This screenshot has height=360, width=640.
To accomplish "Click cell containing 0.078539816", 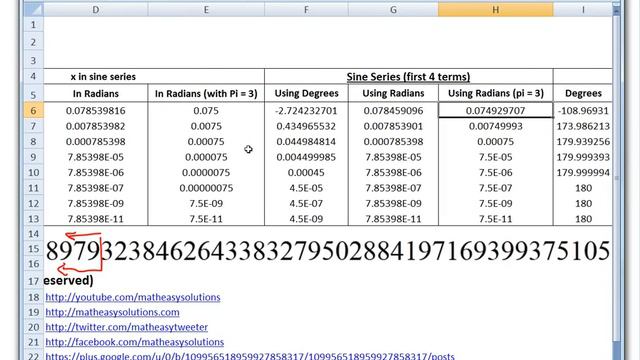I will pyautogui.click(x=96, y=111).
